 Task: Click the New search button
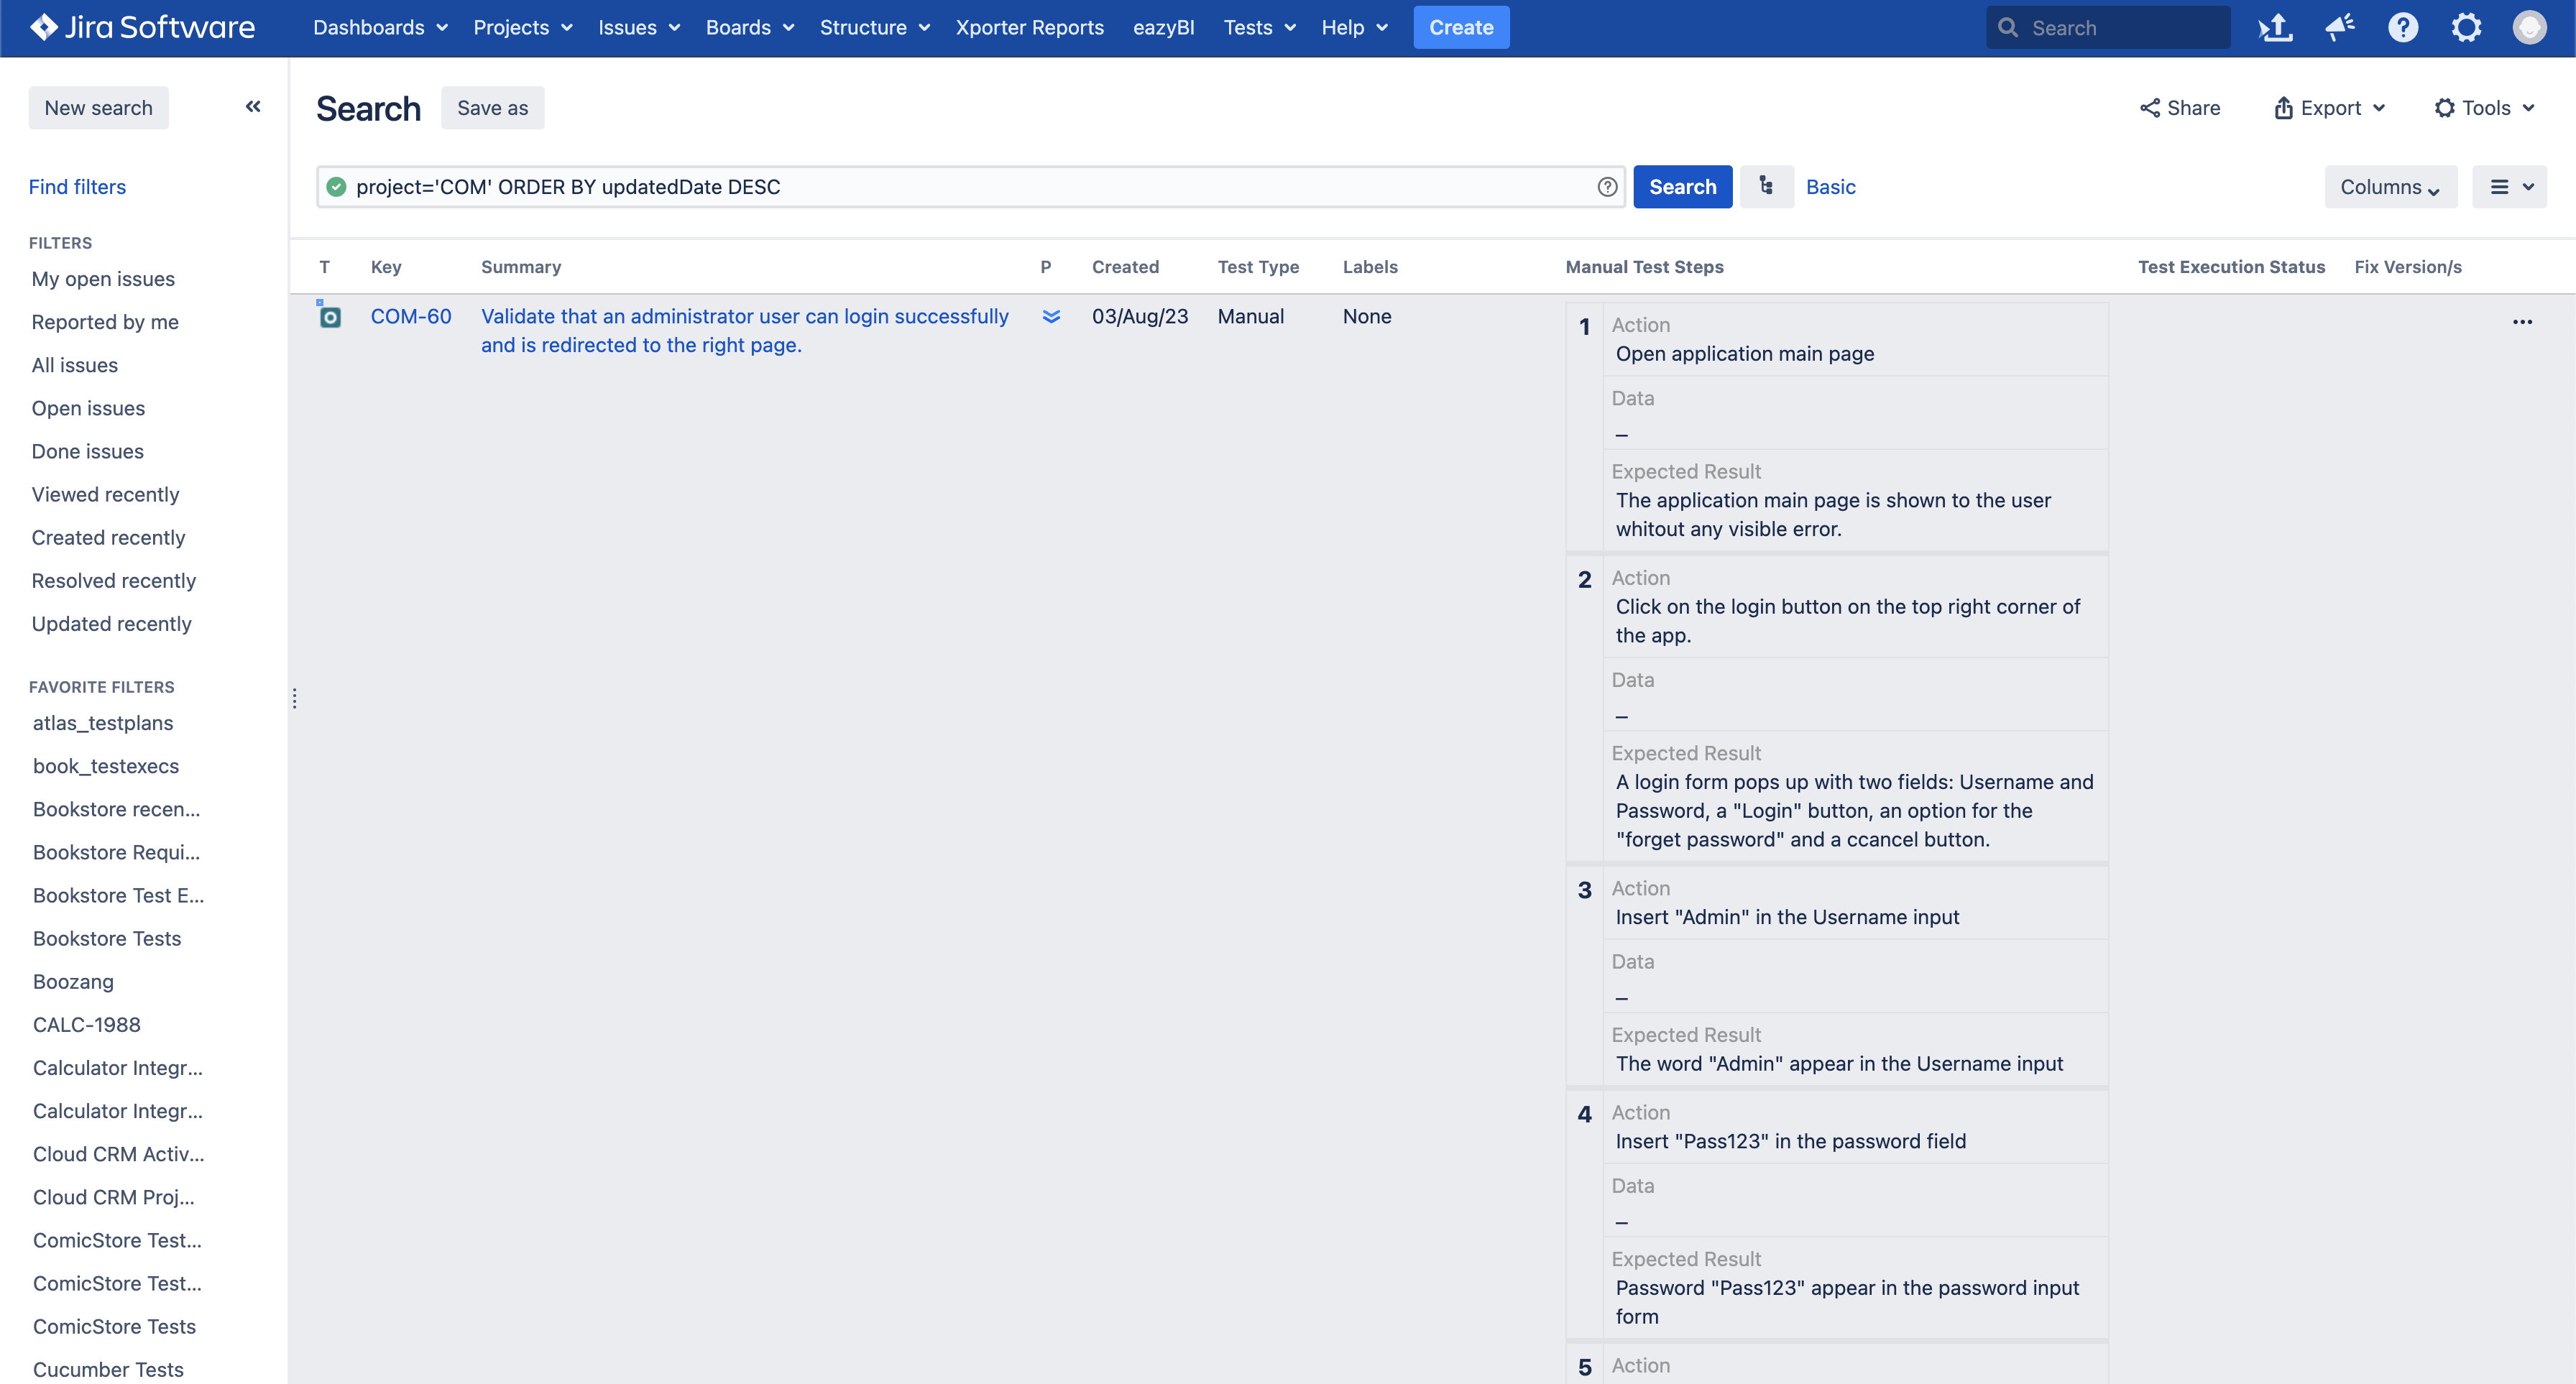tap(98, 107)
